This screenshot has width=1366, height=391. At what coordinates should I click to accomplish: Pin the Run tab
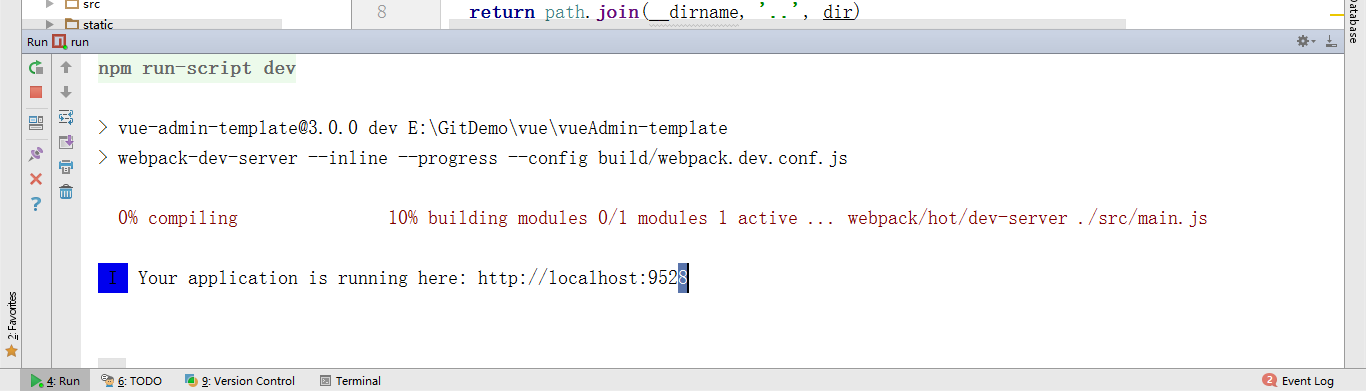[x=36, y=154]
